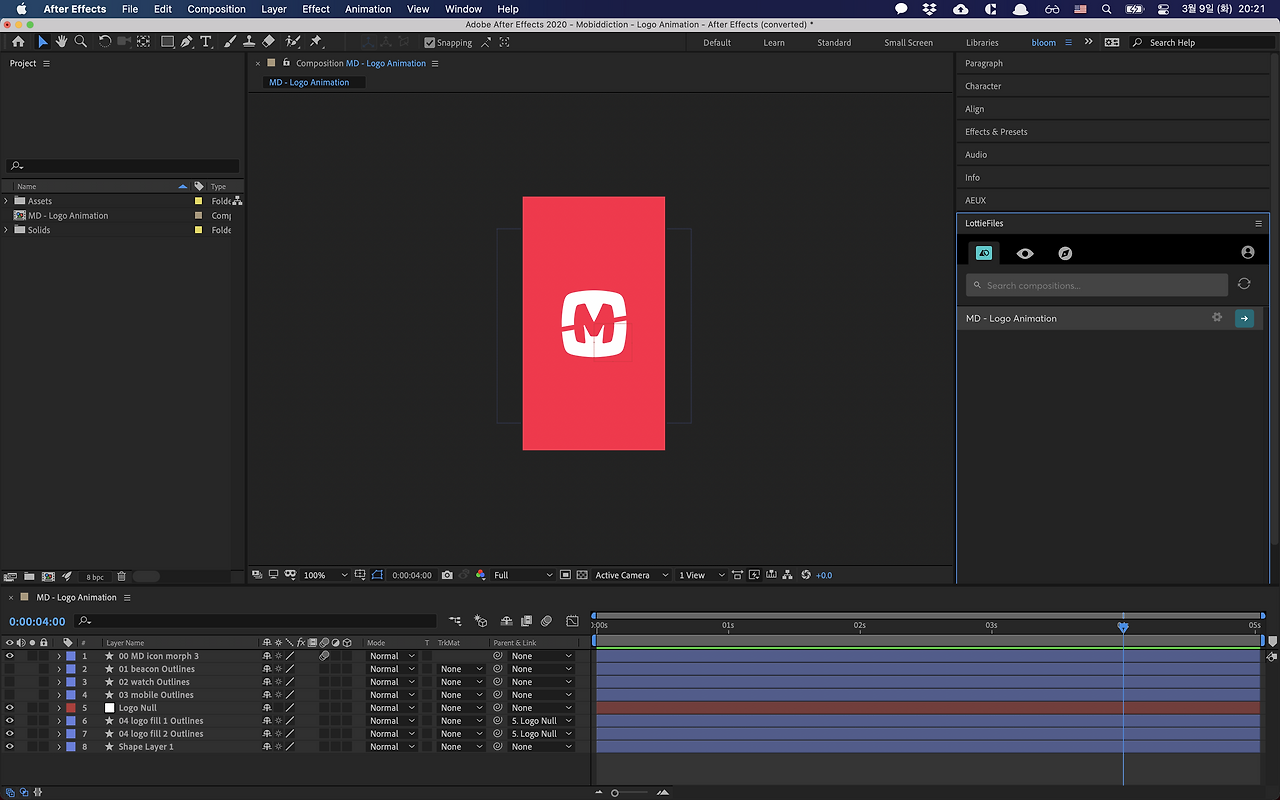Take a snapshot with the camera icon
The image size is (1280, 800).
447,575
